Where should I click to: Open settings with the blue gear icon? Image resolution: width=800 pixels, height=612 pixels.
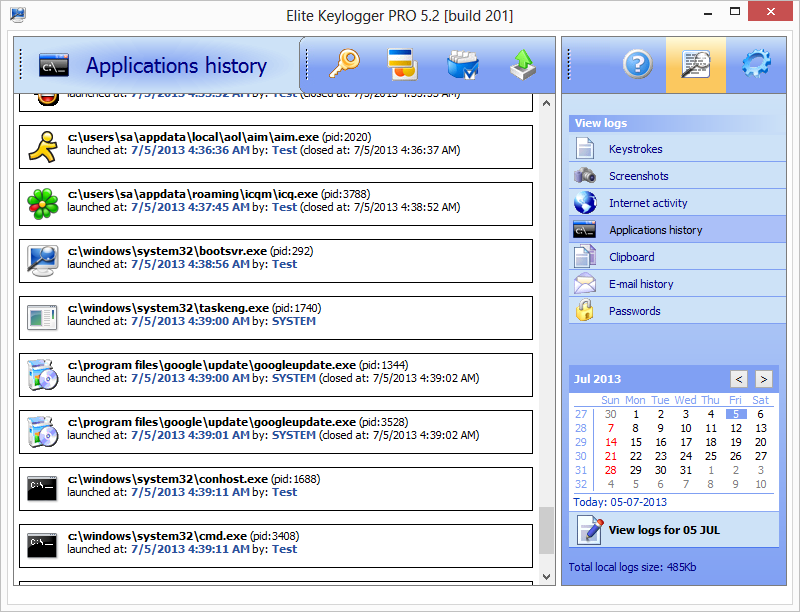coord(755,65)
